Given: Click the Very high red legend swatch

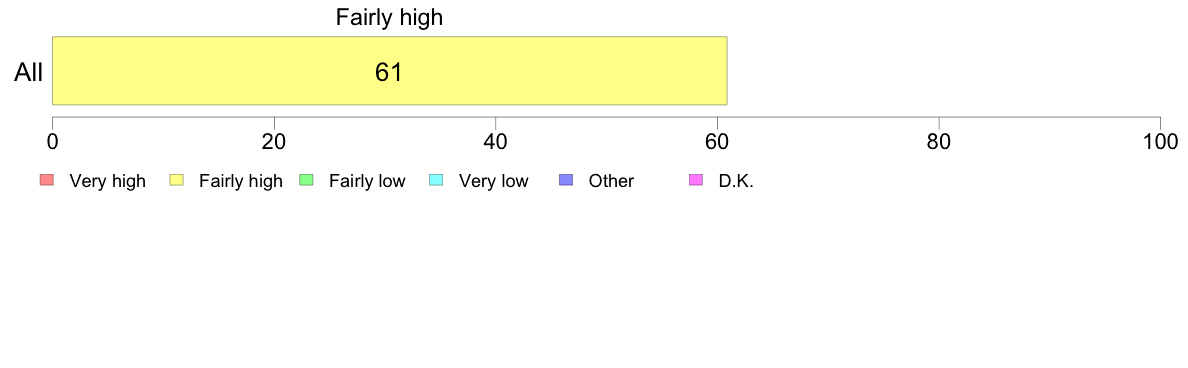Looking at the screenshot, I should [47, 180].
